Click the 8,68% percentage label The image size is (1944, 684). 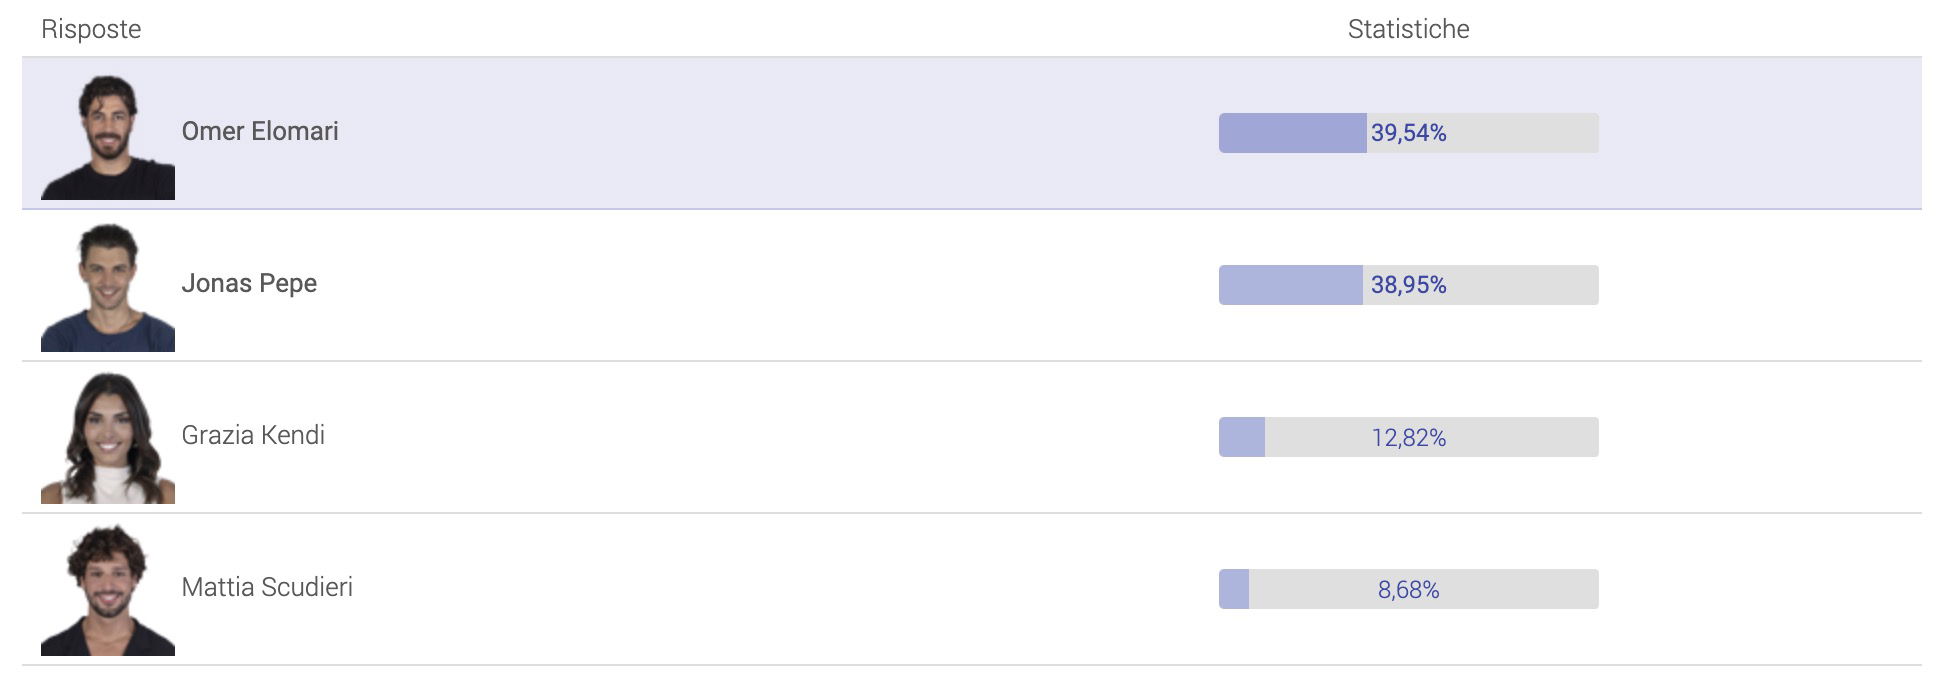(x=1408, y=590)
